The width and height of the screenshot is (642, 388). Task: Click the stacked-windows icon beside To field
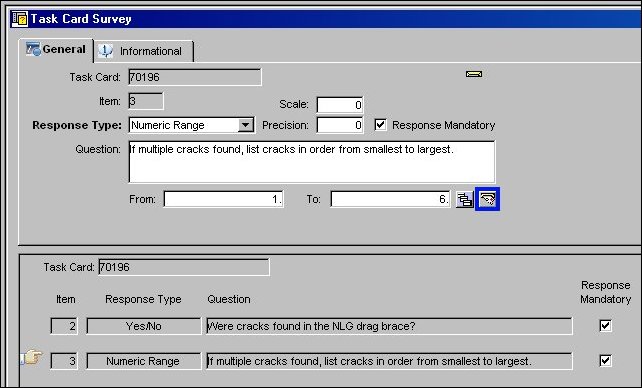(x=464, y=200)
